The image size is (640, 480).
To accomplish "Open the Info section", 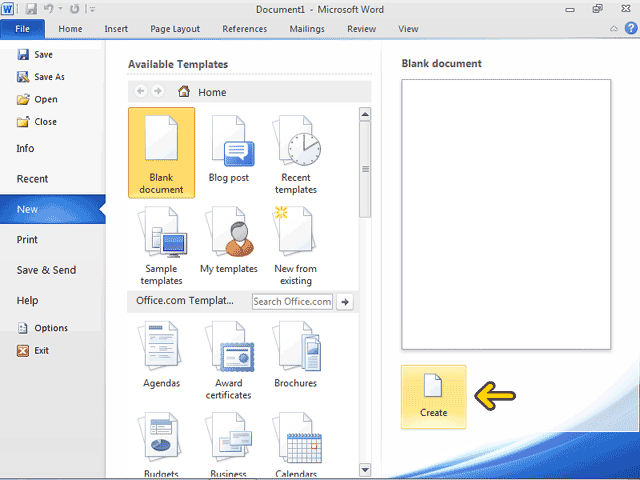I will [25, 148].
